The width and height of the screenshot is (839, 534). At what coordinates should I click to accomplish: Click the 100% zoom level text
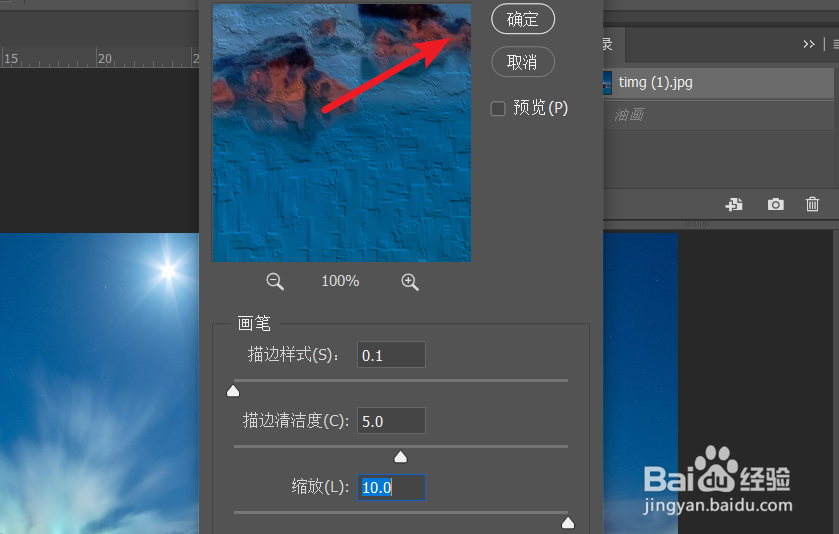(x=340, y=281)
